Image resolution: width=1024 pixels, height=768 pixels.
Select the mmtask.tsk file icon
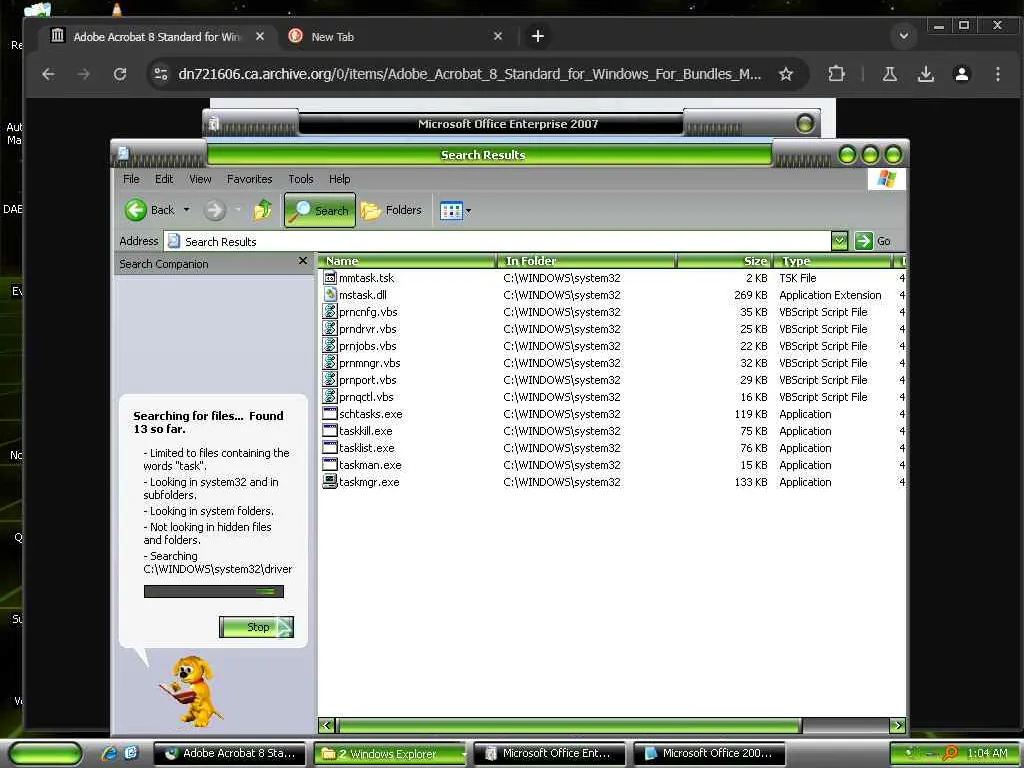[x=330, y=278]
